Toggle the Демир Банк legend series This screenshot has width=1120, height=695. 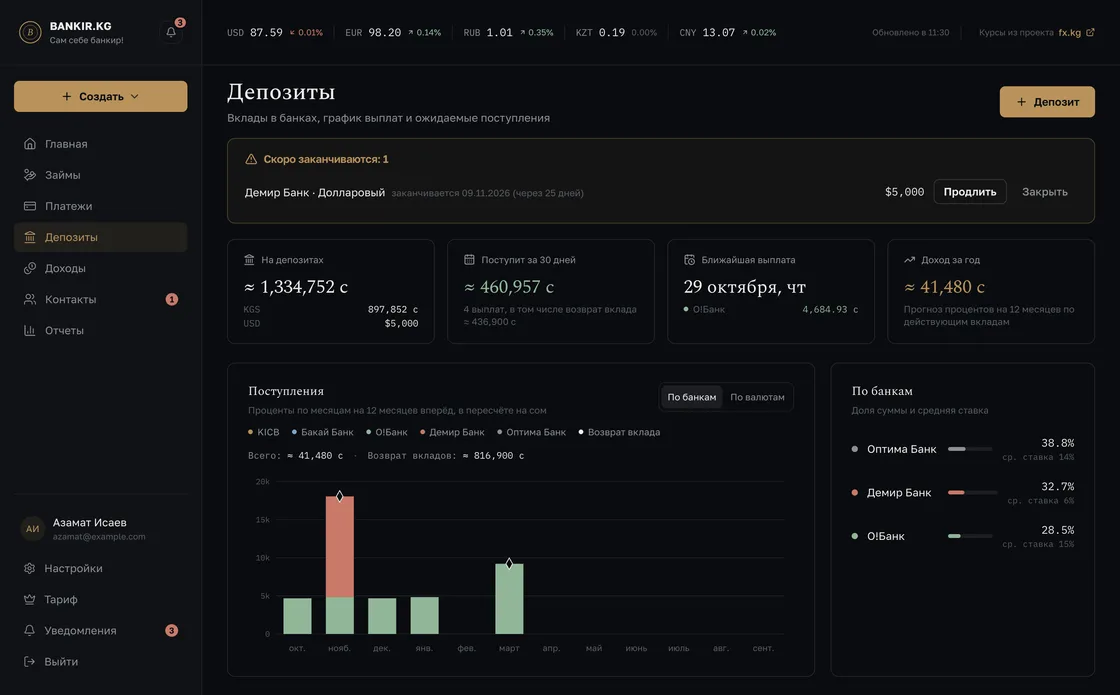[x=452, y=432]
